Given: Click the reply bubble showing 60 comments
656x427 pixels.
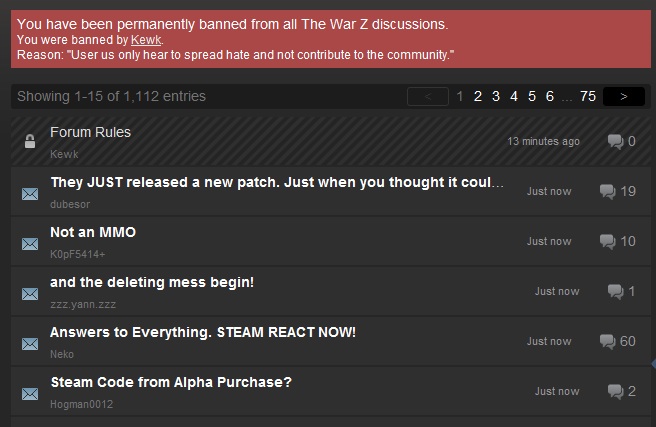Looking at the screenshot, I should [606, 341].
